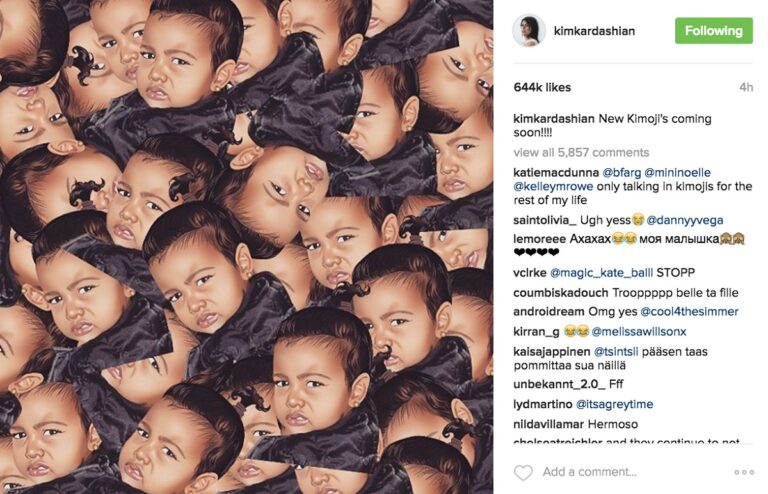Expand view all 5,857 comments
Image resolution: width=768 pixels, height=494 pixels.
pyautogui.click(x=581, y=152)
